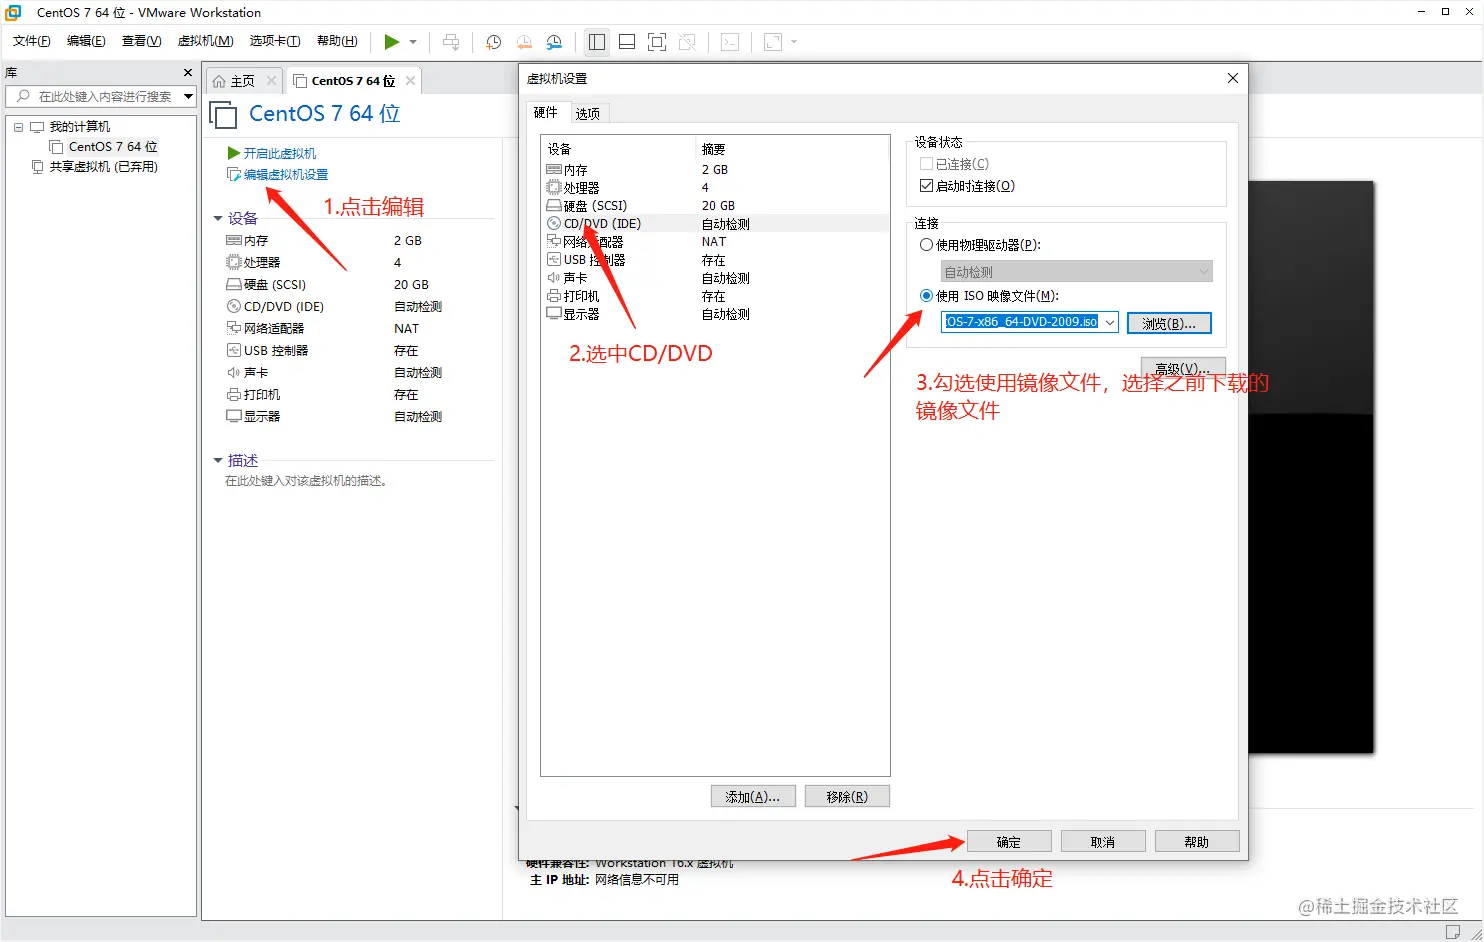Click the 开启此虚拟机 link
The height and width of the screenshot is (942, 1484).
click(280, 153)
